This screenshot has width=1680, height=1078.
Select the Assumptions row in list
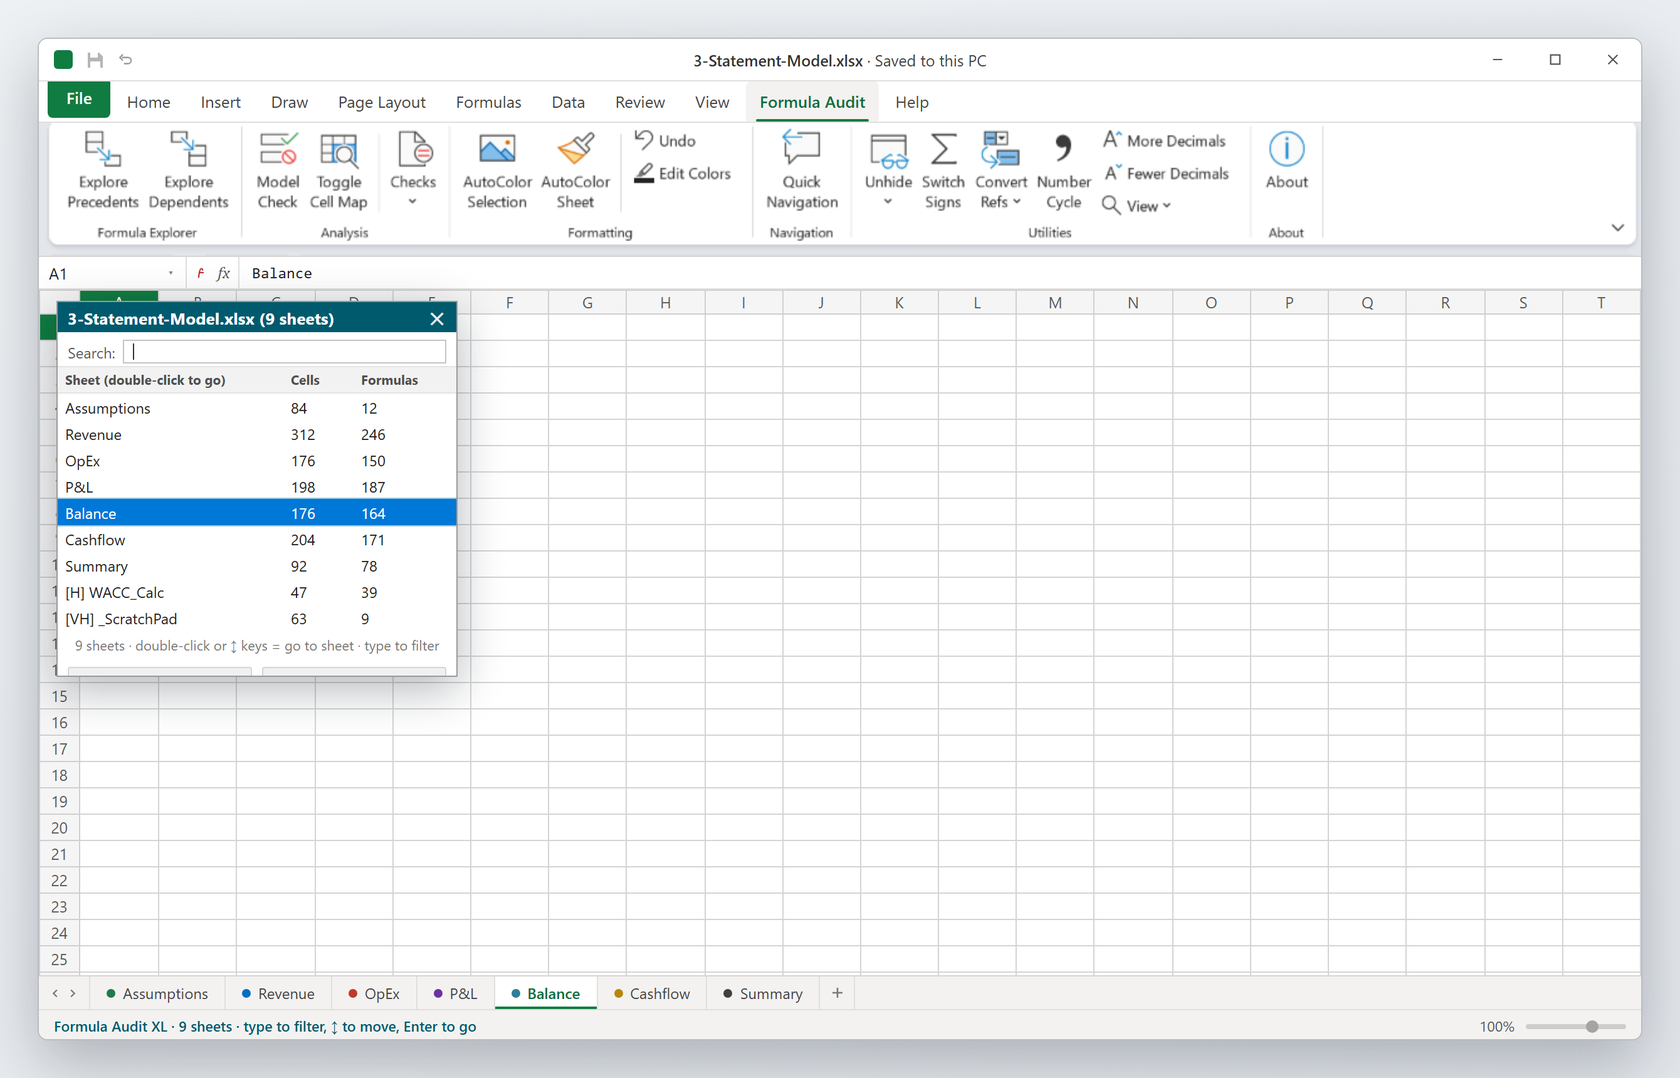(x=257, y=408)
